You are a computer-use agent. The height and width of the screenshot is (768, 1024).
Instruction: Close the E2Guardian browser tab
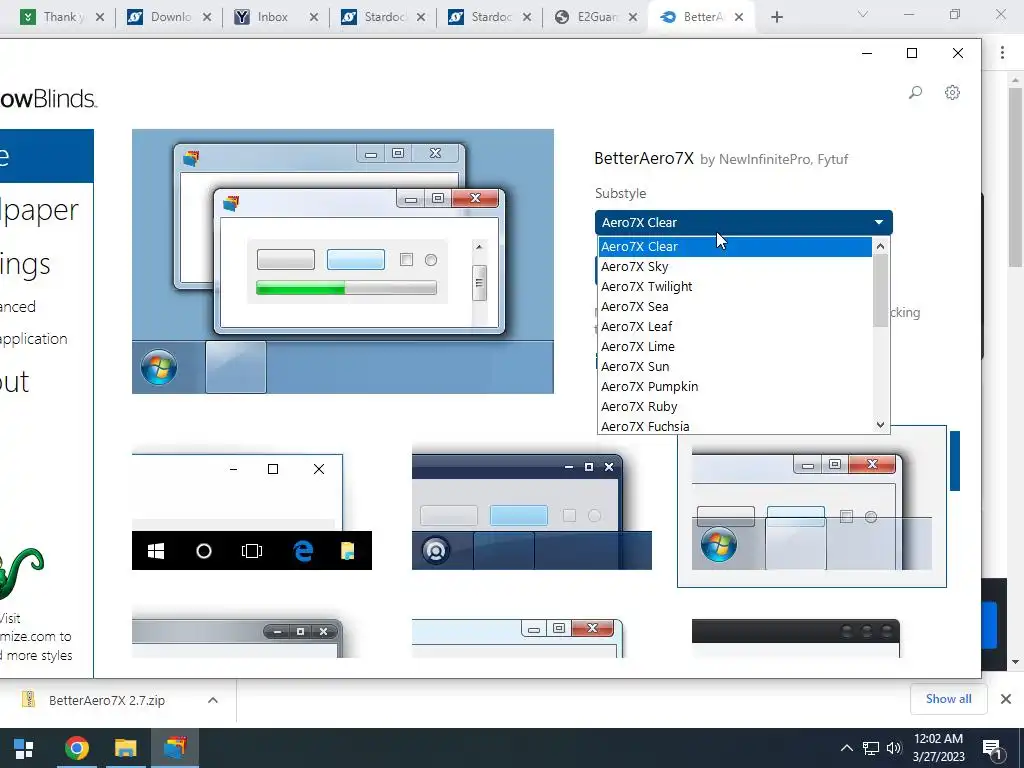[x=633, y=18]
